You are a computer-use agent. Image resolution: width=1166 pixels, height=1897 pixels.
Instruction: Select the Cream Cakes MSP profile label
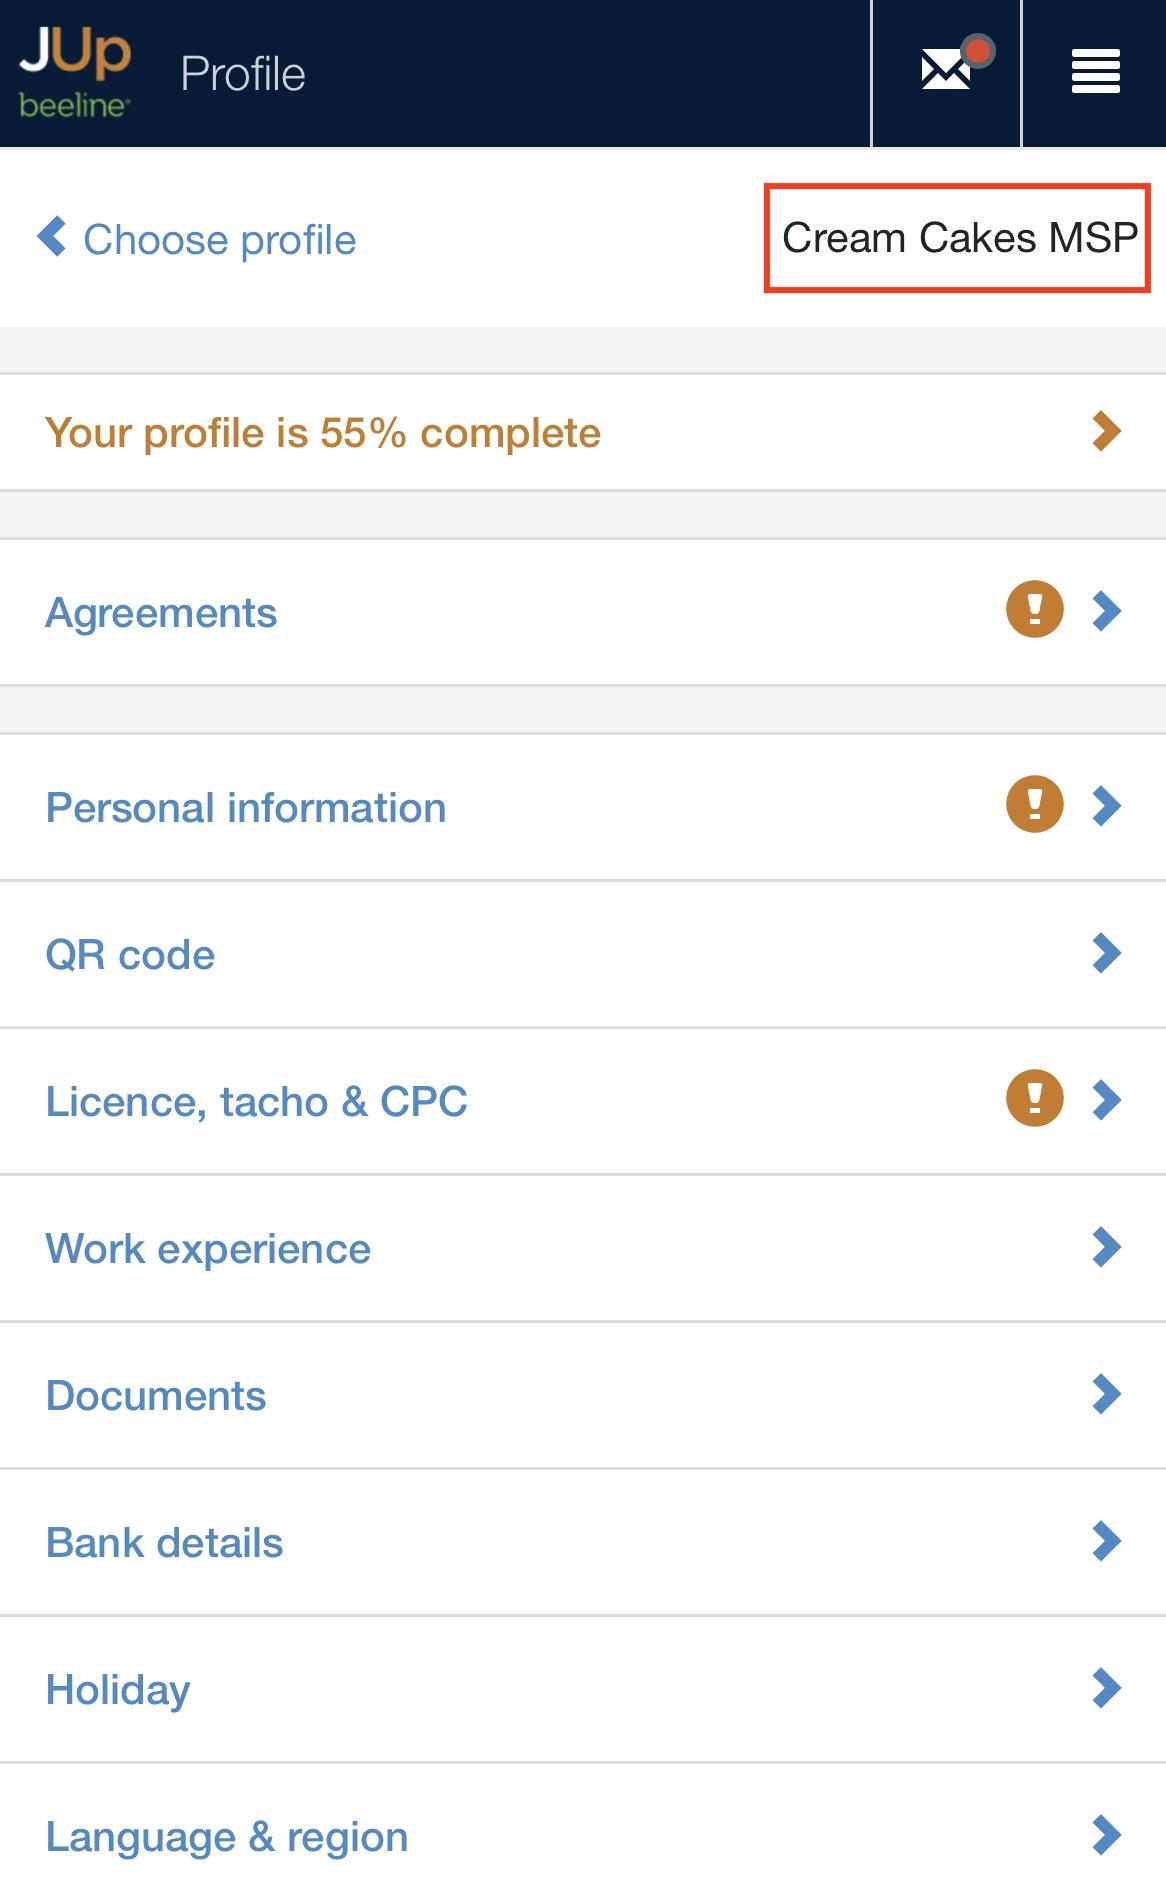[x=958, y=238]
